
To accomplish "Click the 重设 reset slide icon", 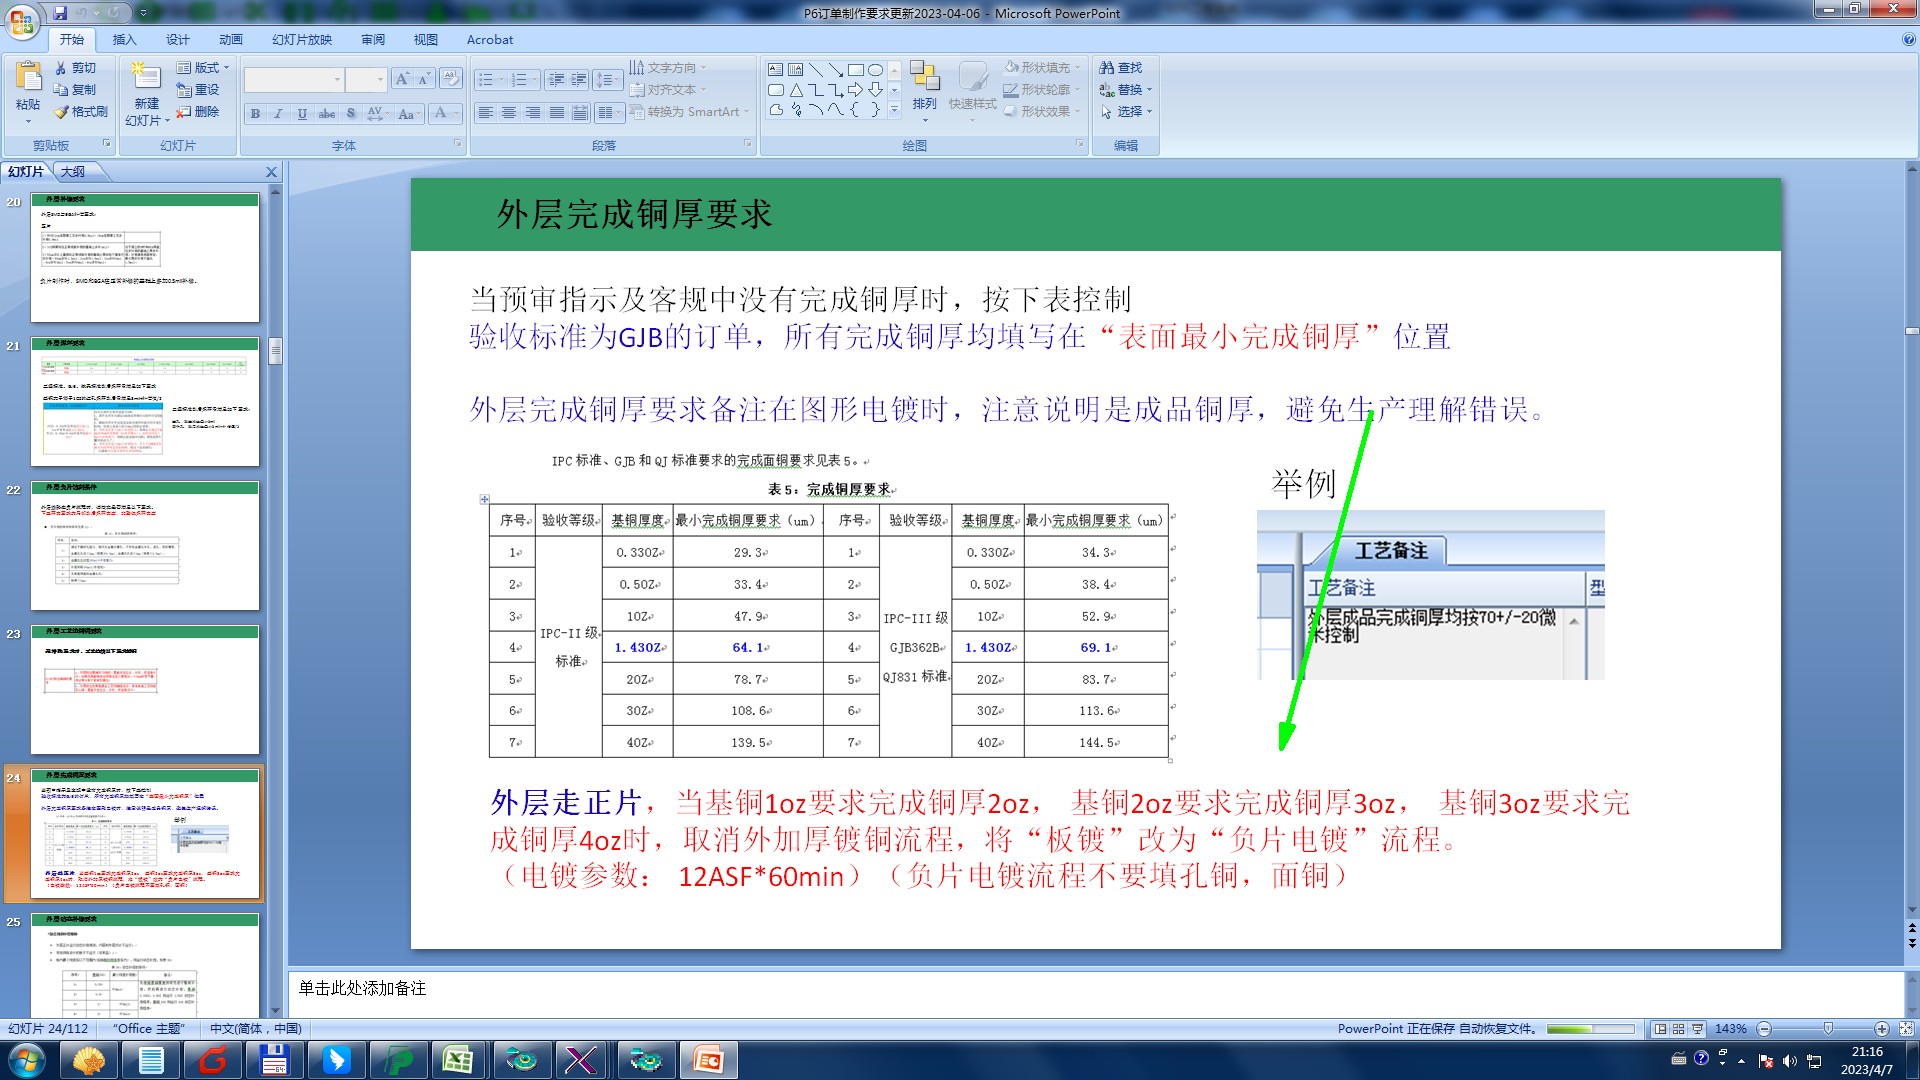I will point(184,90).
